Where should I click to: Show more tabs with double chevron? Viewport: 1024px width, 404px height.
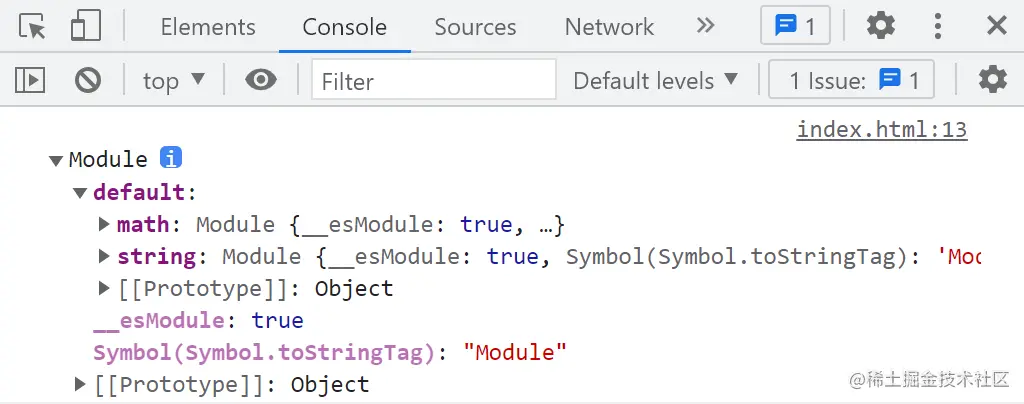(706, 26)
